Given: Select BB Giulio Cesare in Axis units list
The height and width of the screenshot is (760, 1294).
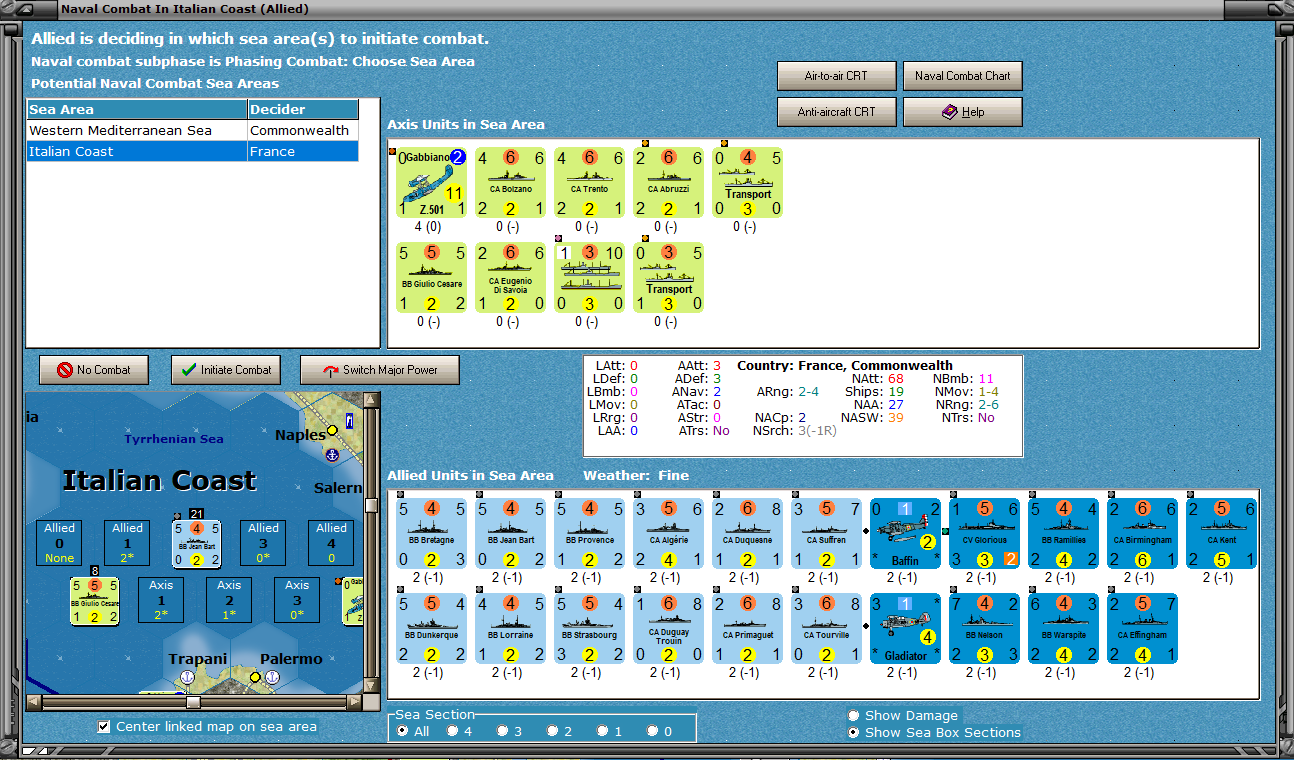Looking at the screenshot, I should 432,277.
